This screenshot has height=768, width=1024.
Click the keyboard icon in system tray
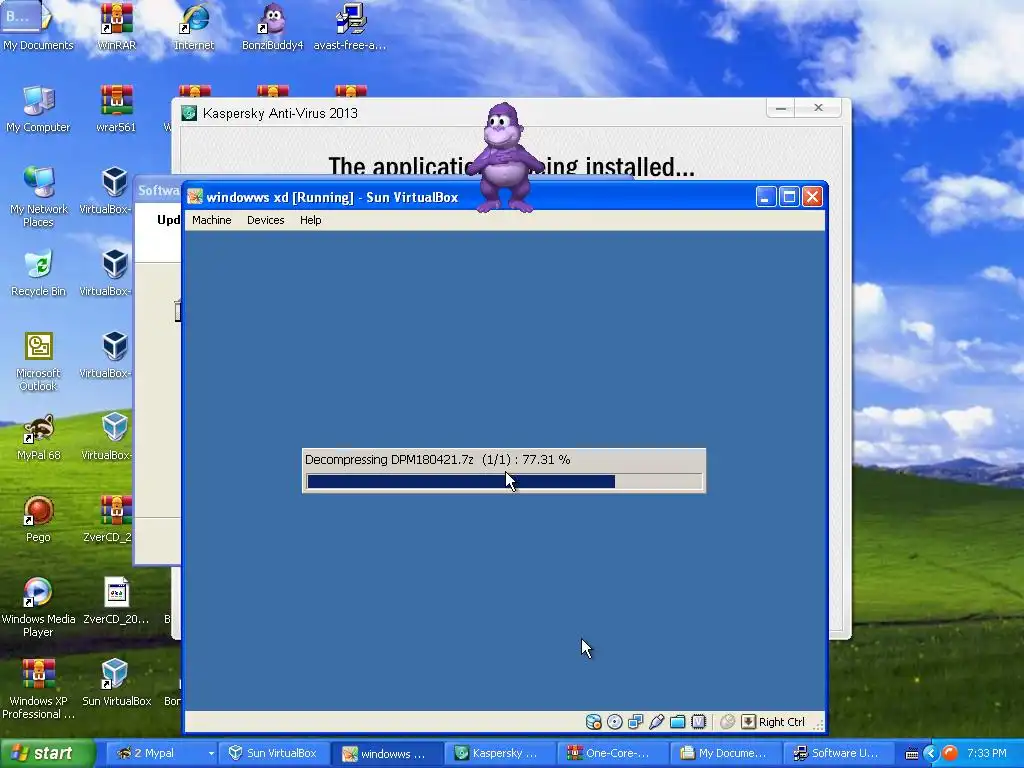912,754
